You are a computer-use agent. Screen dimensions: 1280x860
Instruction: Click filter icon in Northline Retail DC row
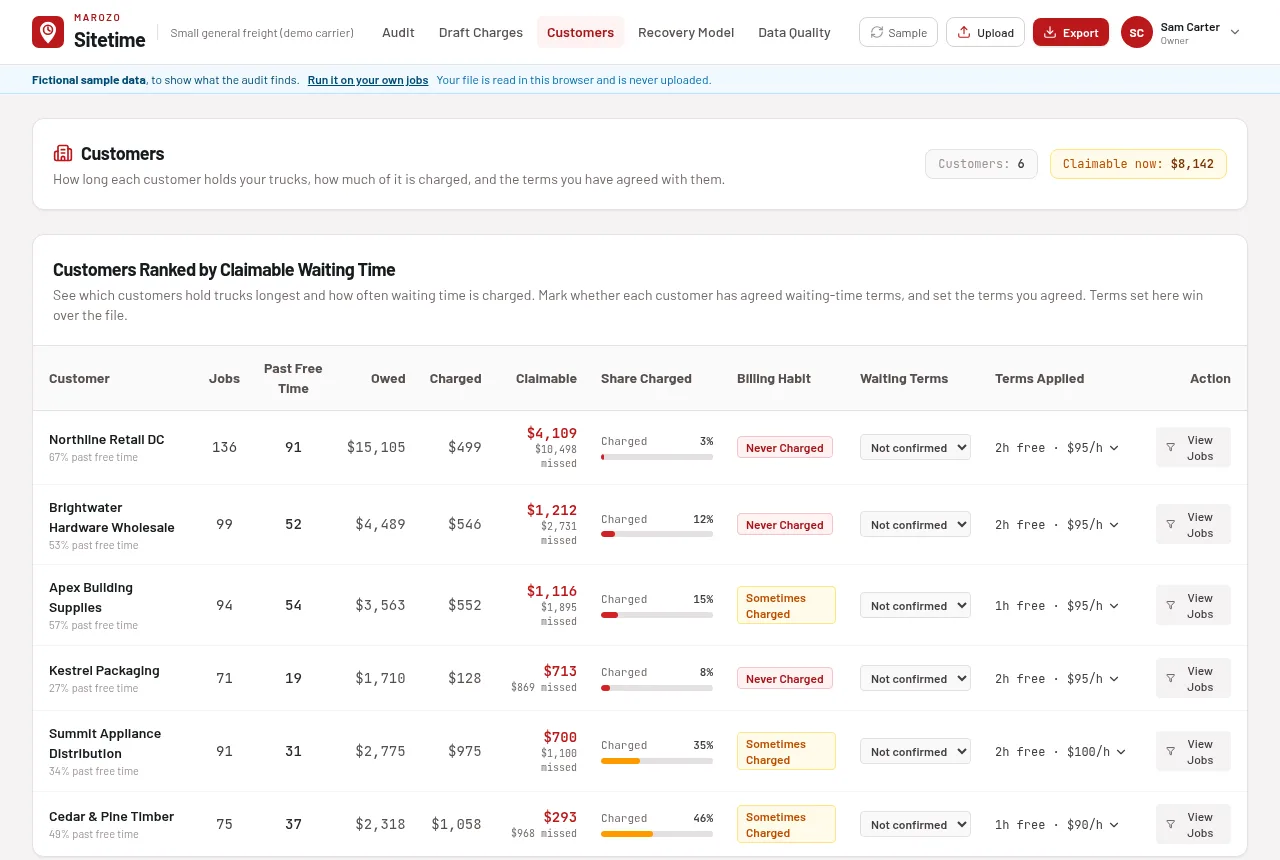point(1171,448)
